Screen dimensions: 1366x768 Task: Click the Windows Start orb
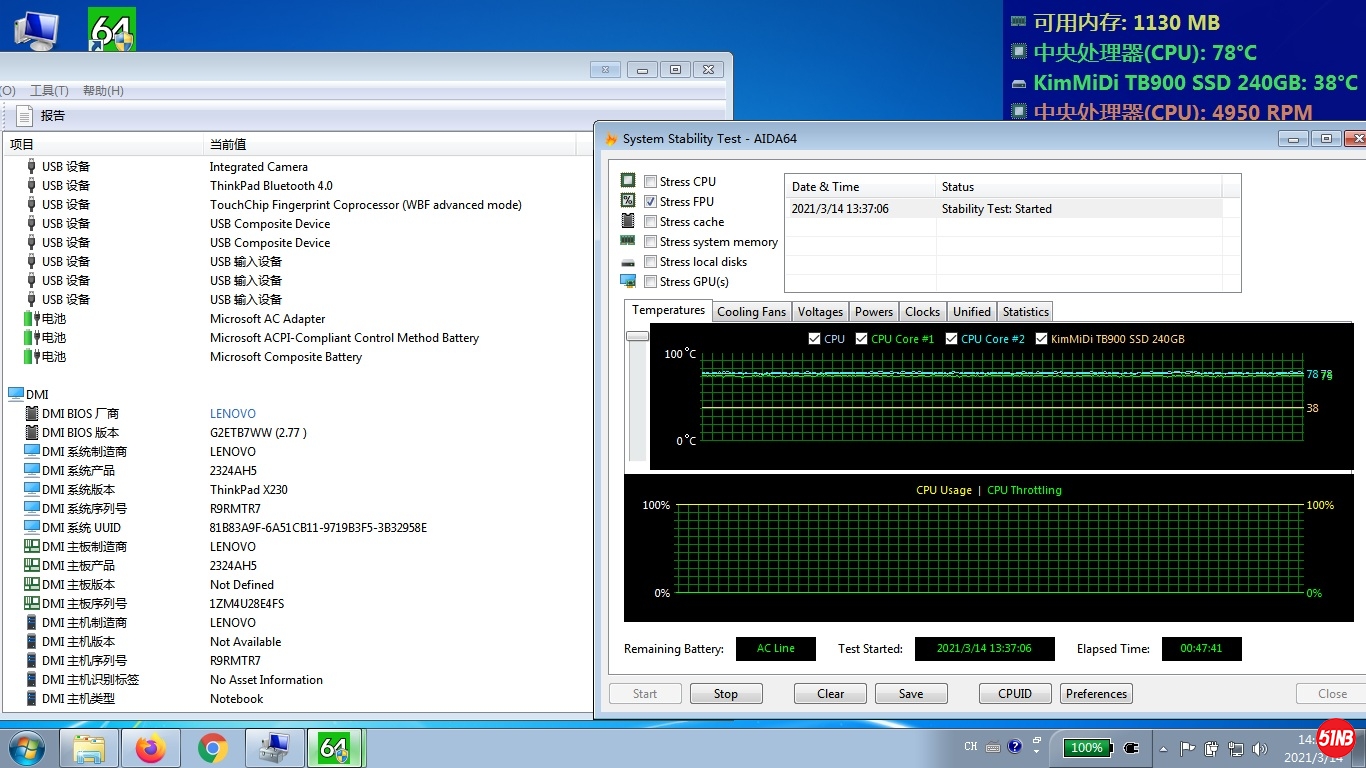point(27,748)
